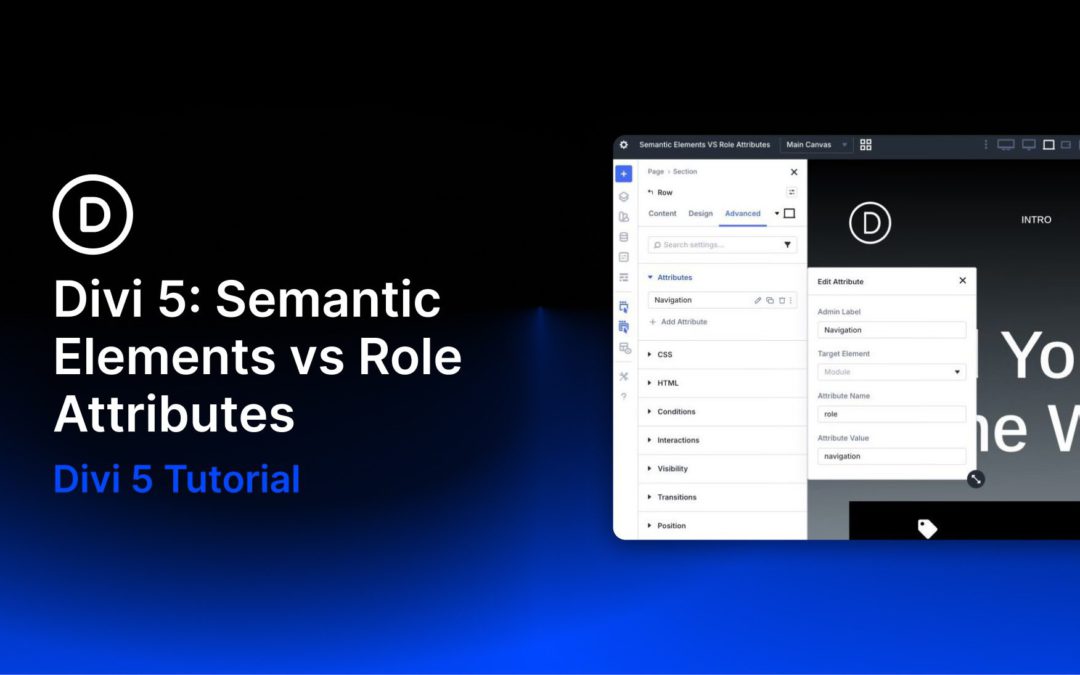
Task: Open the crossed tools icon in the sidebar
Action: coord(623,376)
